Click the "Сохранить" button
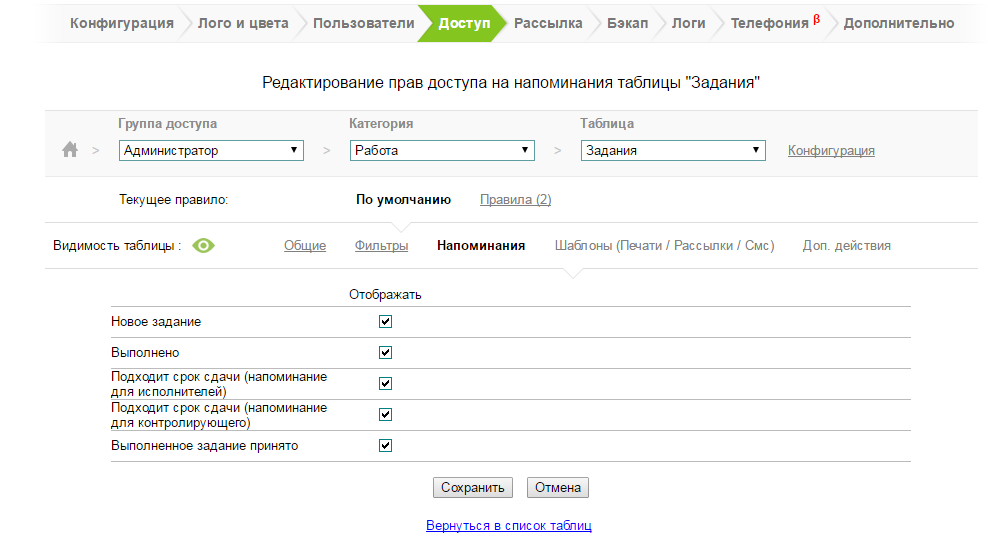The height and width of the screenshot is (543, 1006). [473, 488]
